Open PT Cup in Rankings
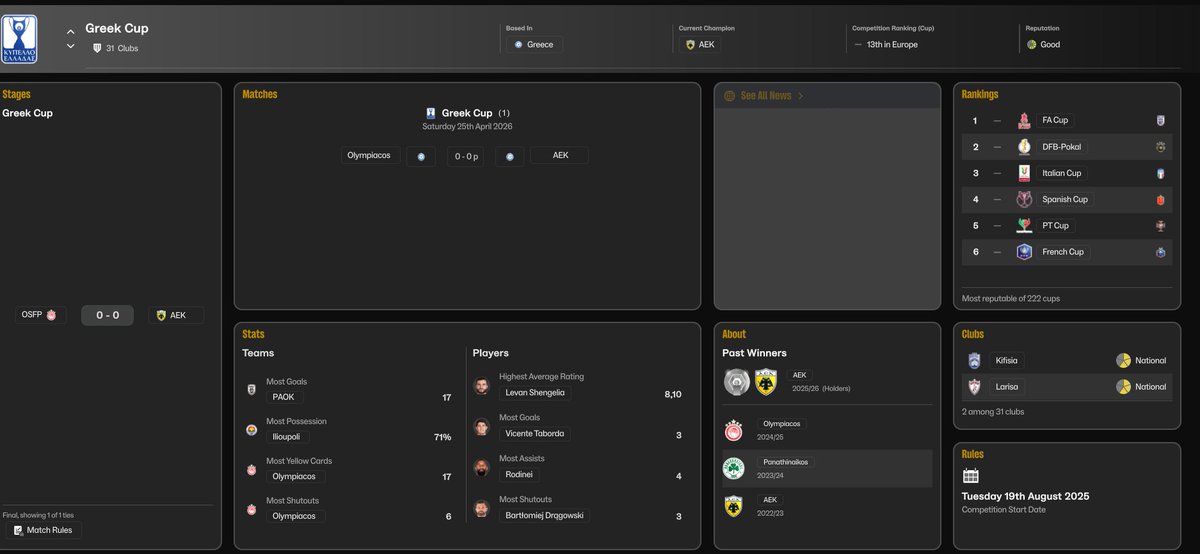 click(1055, 225)
